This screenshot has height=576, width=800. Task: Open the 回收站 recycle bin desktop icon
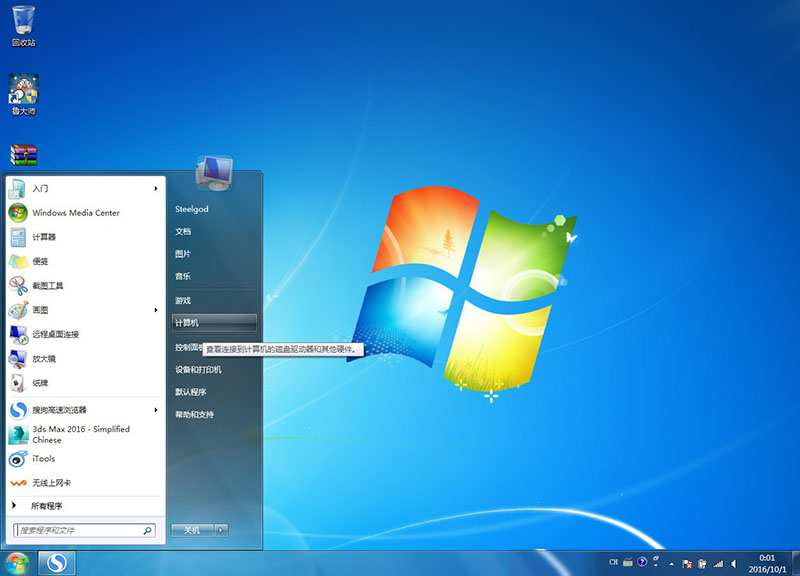pos(23,27)
